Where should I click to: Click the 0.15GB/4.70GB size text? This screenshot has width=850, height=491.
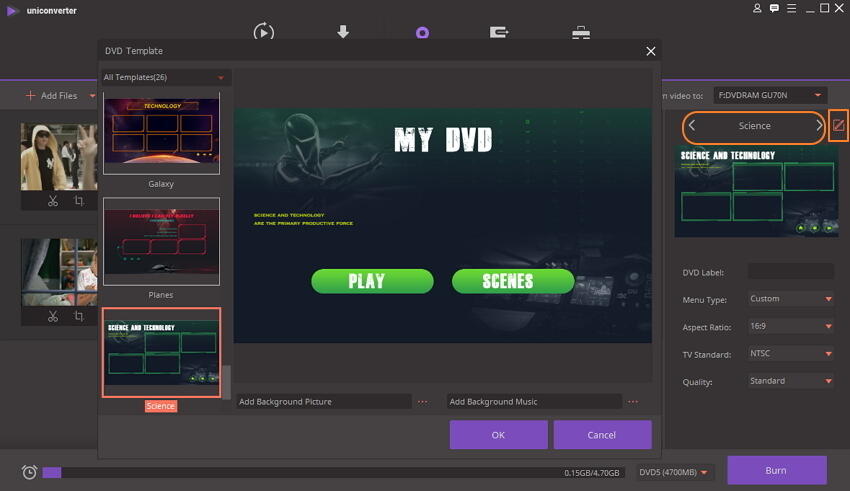591,473
